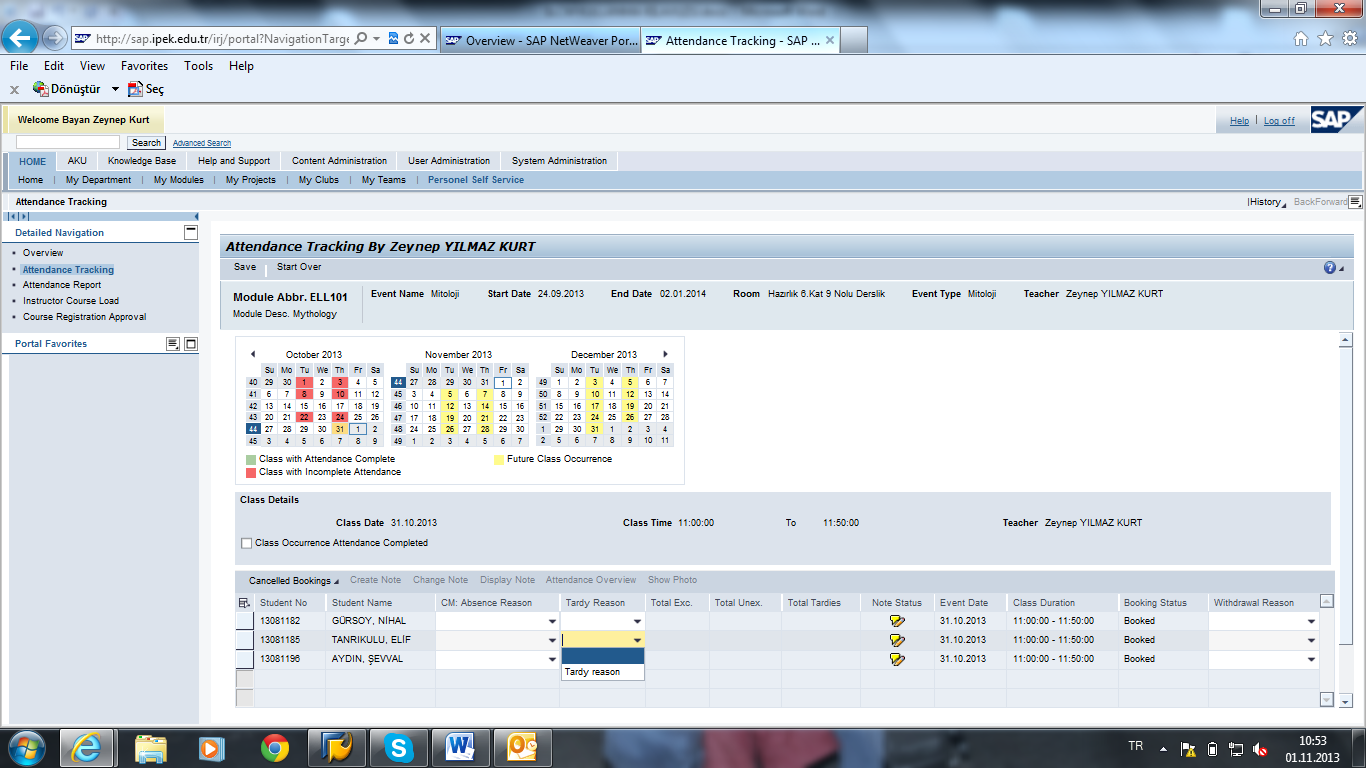Image resolution: width=1366 pixels, height=768 pixels.
Task: Select October 24 red date in calendar
Action: 340,417
